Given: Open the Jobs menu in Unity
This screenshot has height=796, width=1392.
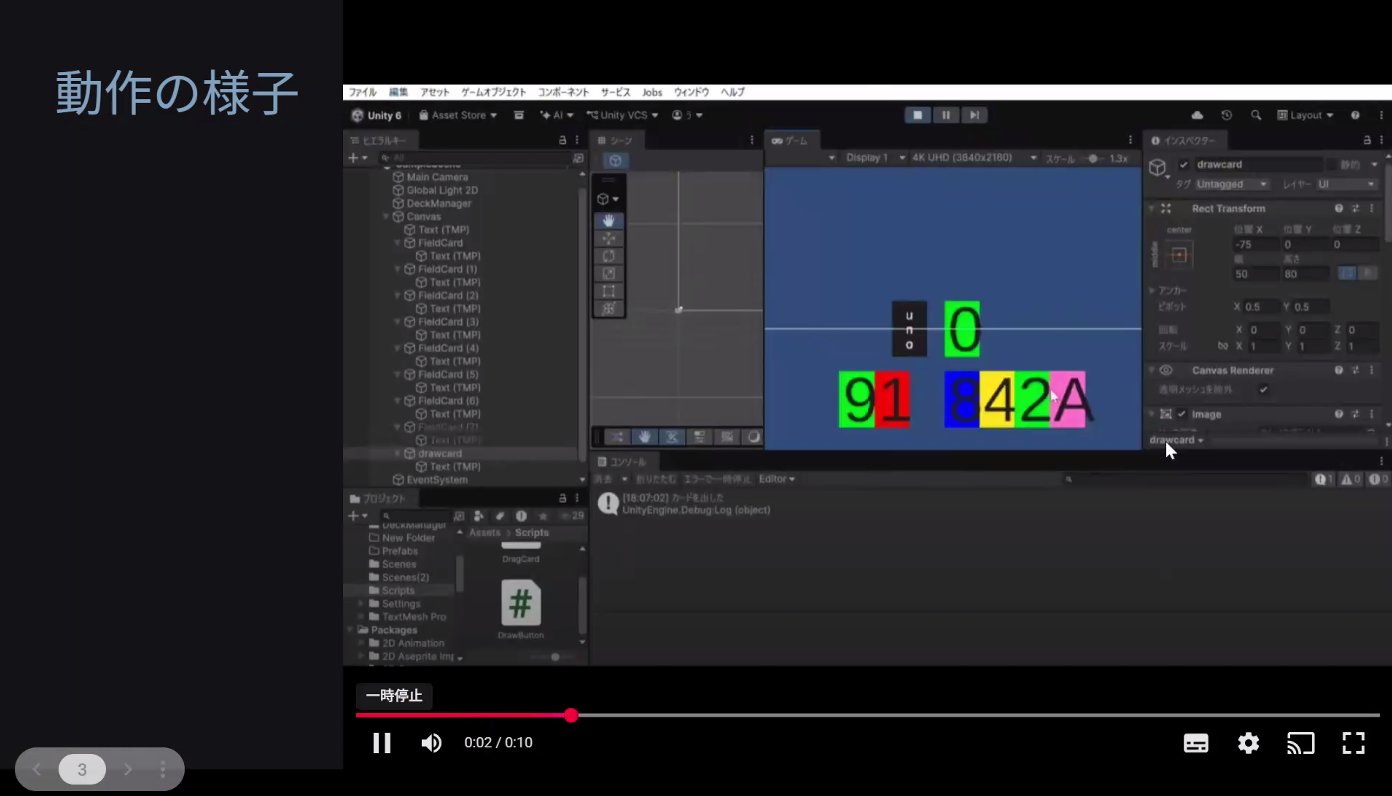Looking at the screenshot, I should tap(652, 92).
